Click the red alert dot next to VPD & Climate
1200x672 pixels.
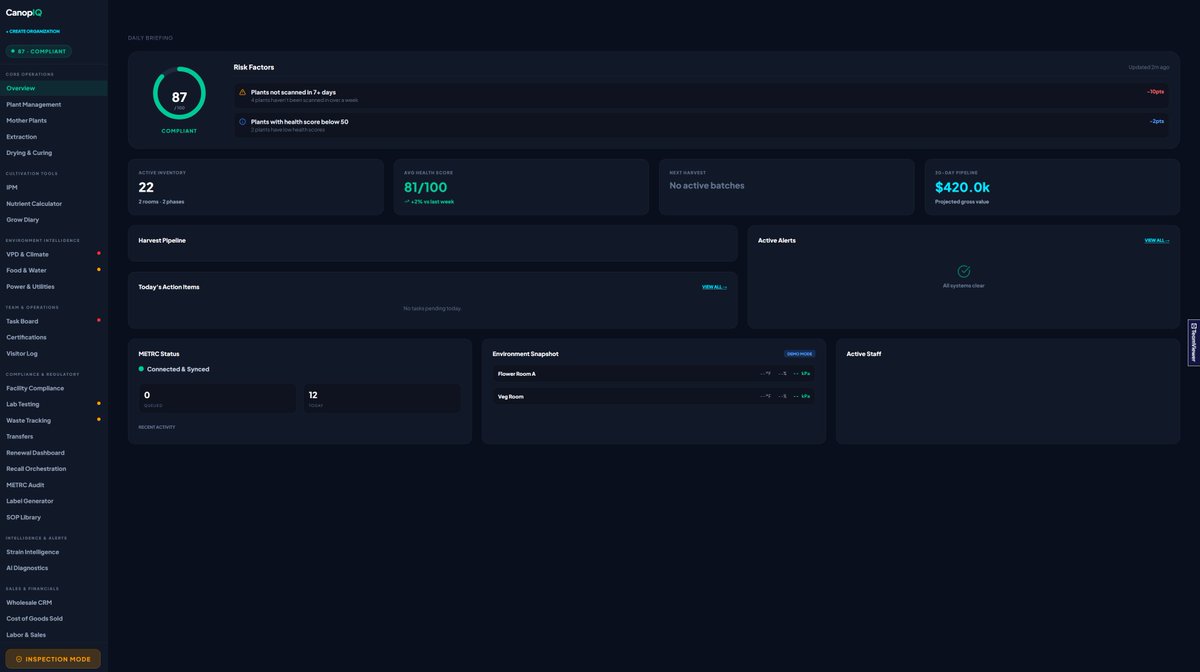click(x=98, y=253)
